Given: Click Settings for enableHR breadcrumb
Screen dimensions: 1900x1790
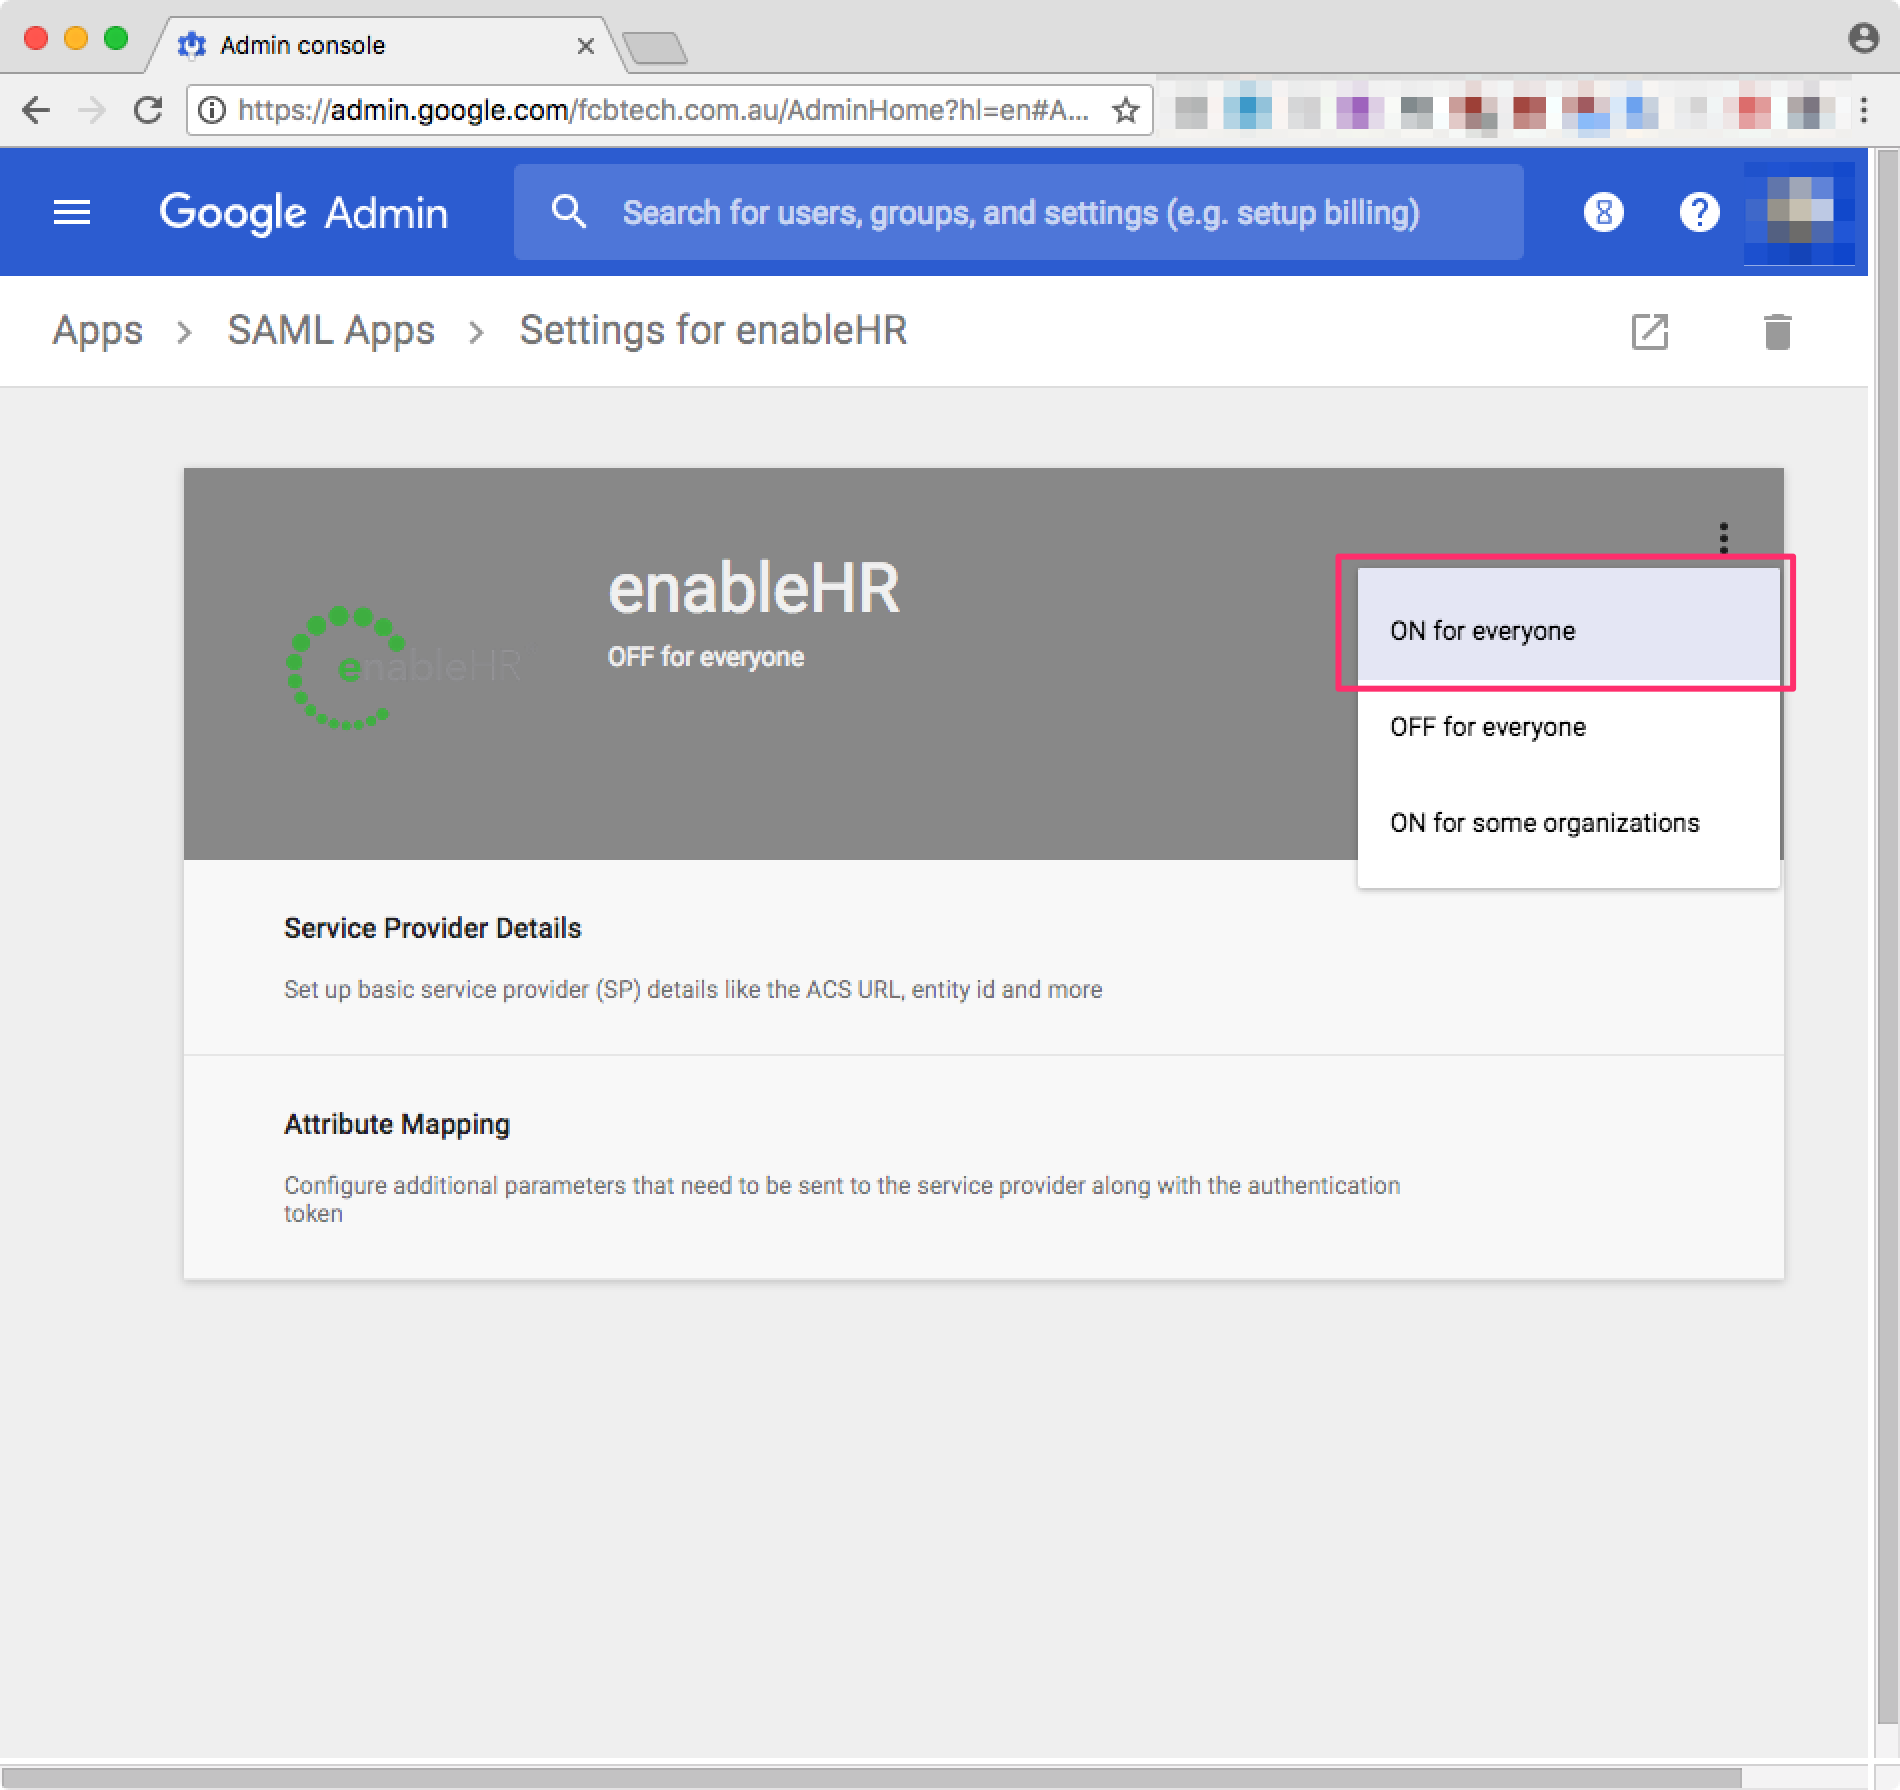Looking at the screenshot, I should (713, 331).
